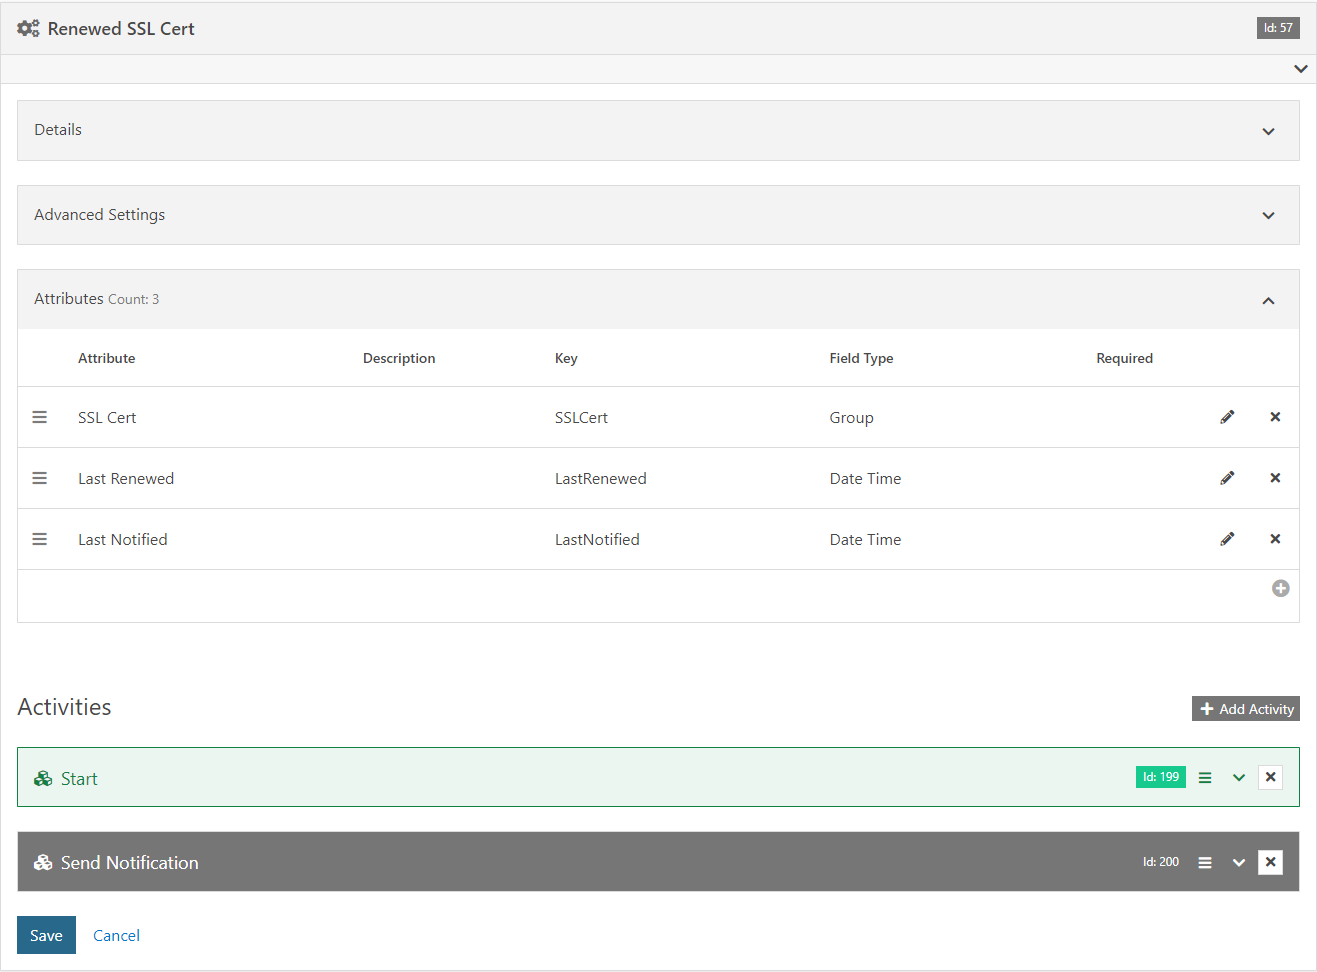
Task: Expand the Advanced Settings chevron
Action: (x=1268, y=215)
